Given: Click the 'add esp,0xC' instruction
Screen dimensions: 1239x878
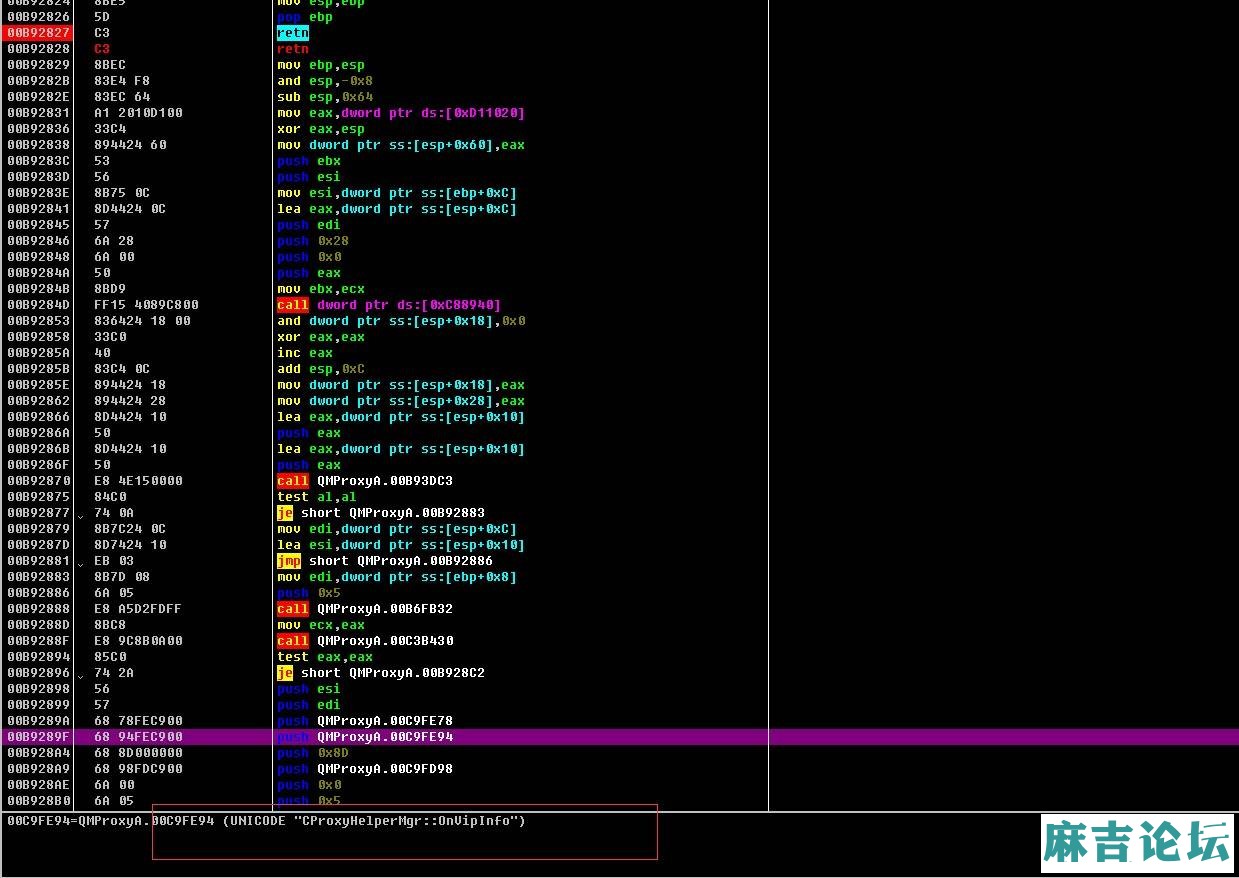Looking at the screenshot, I should click(321, 369).
